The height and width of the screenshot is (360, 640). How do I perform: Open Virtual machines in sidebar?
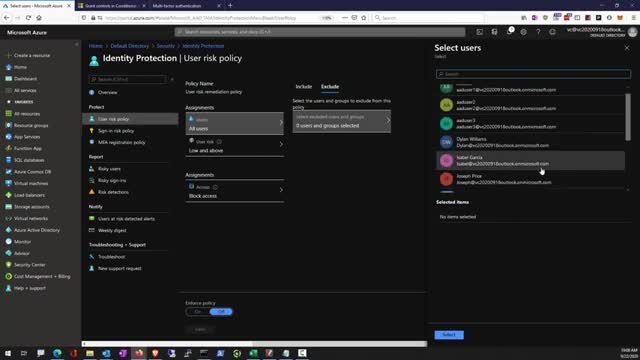(x=27, y=183)
